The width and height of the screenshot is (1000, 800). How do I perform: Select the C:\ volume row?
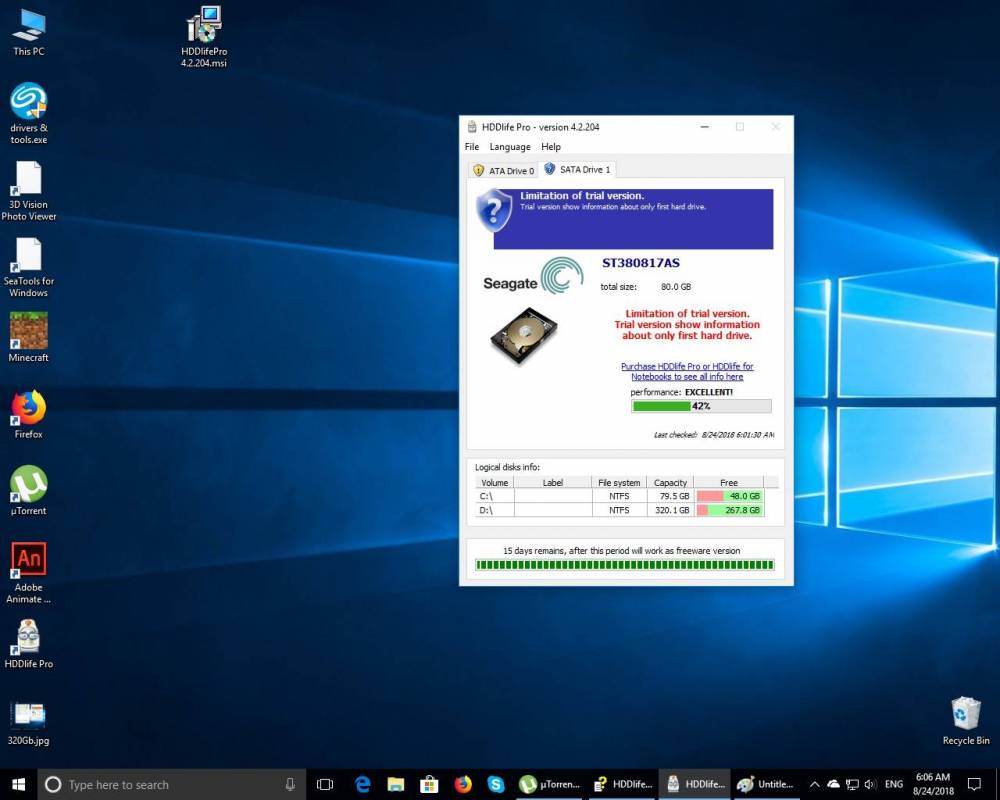[x=619, y=496]
